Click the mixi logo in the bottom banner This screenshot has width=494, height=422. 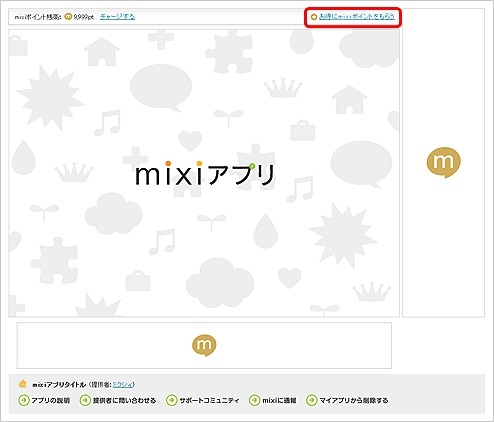pos(204,345)
